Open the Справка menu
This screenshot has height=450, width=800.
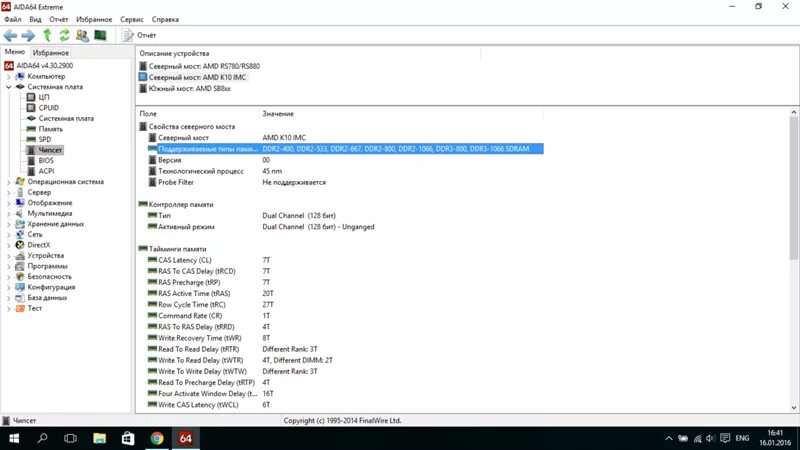[165, 19]
